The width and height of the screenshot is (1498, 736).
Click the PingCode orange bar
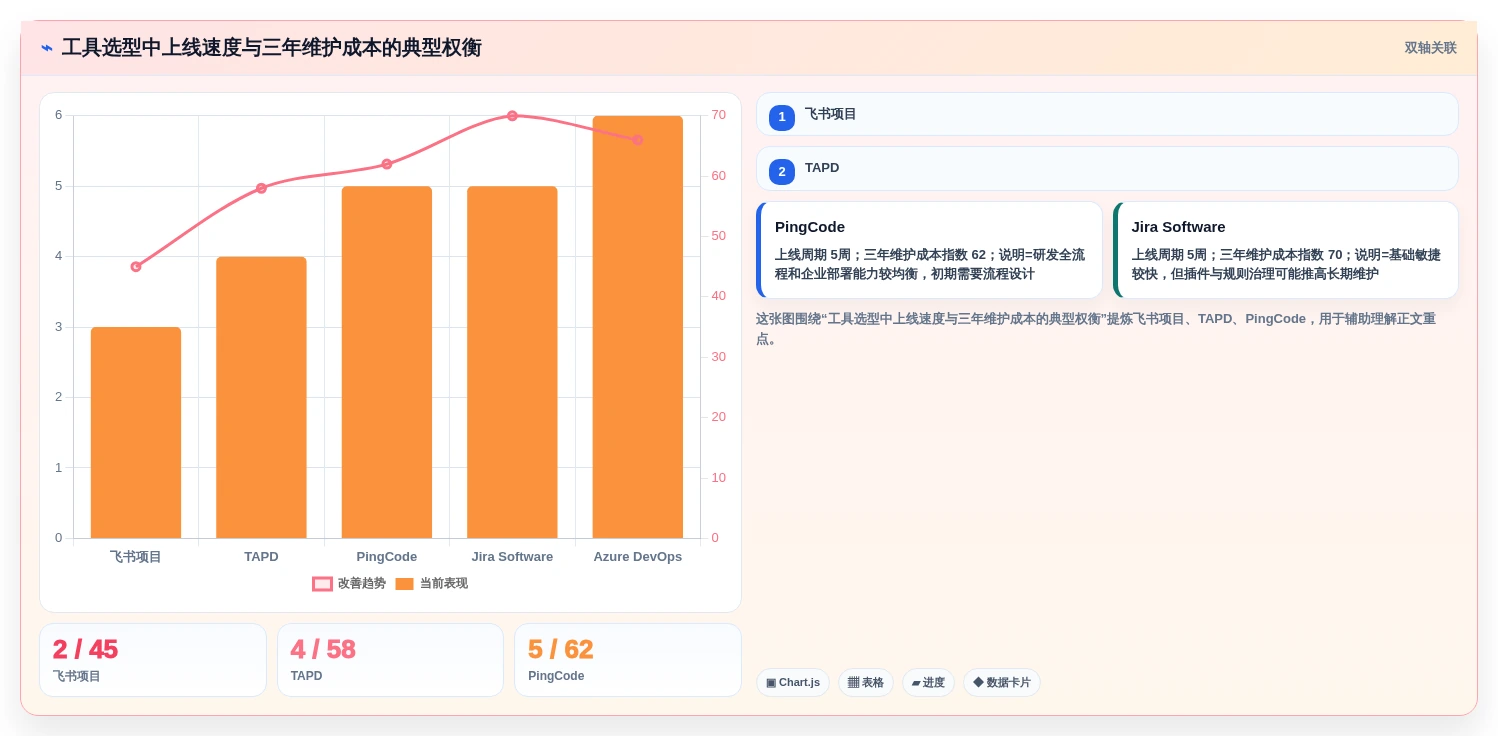coord(387,362)
